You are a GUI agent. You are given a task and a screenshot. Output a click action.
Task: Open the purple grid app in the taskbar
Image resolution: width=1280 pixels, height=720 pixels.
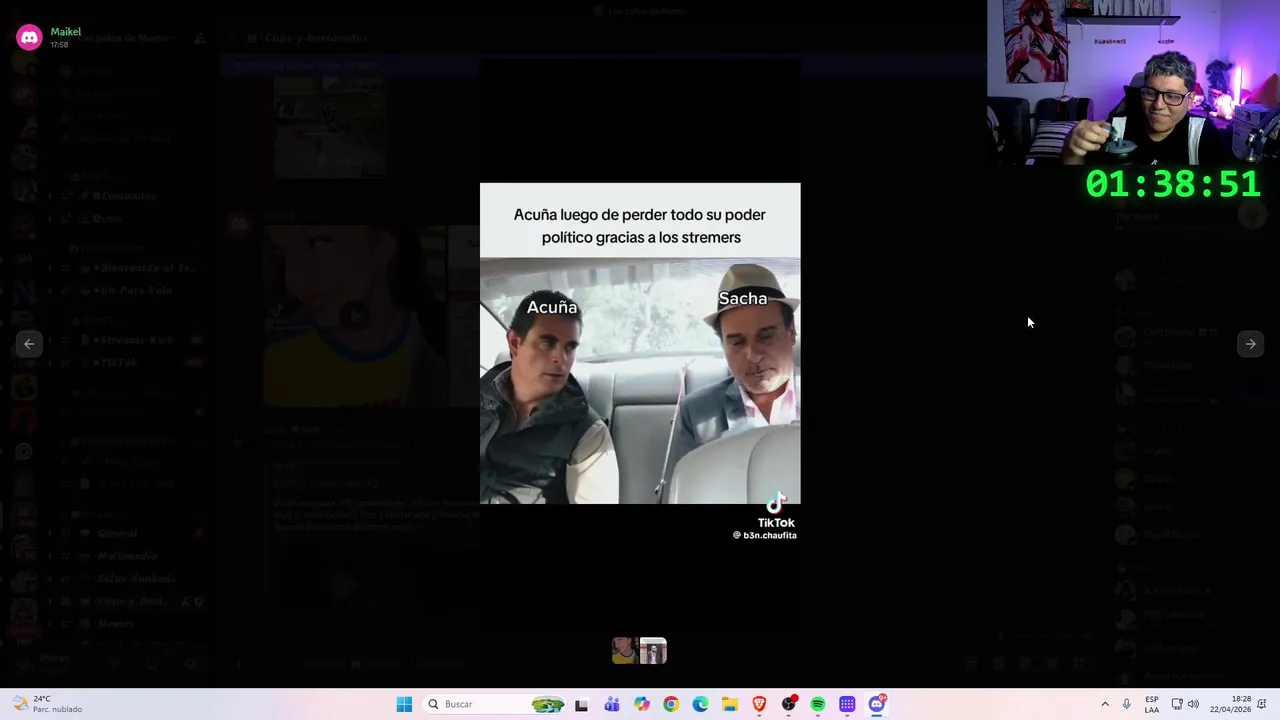[847, 704]
